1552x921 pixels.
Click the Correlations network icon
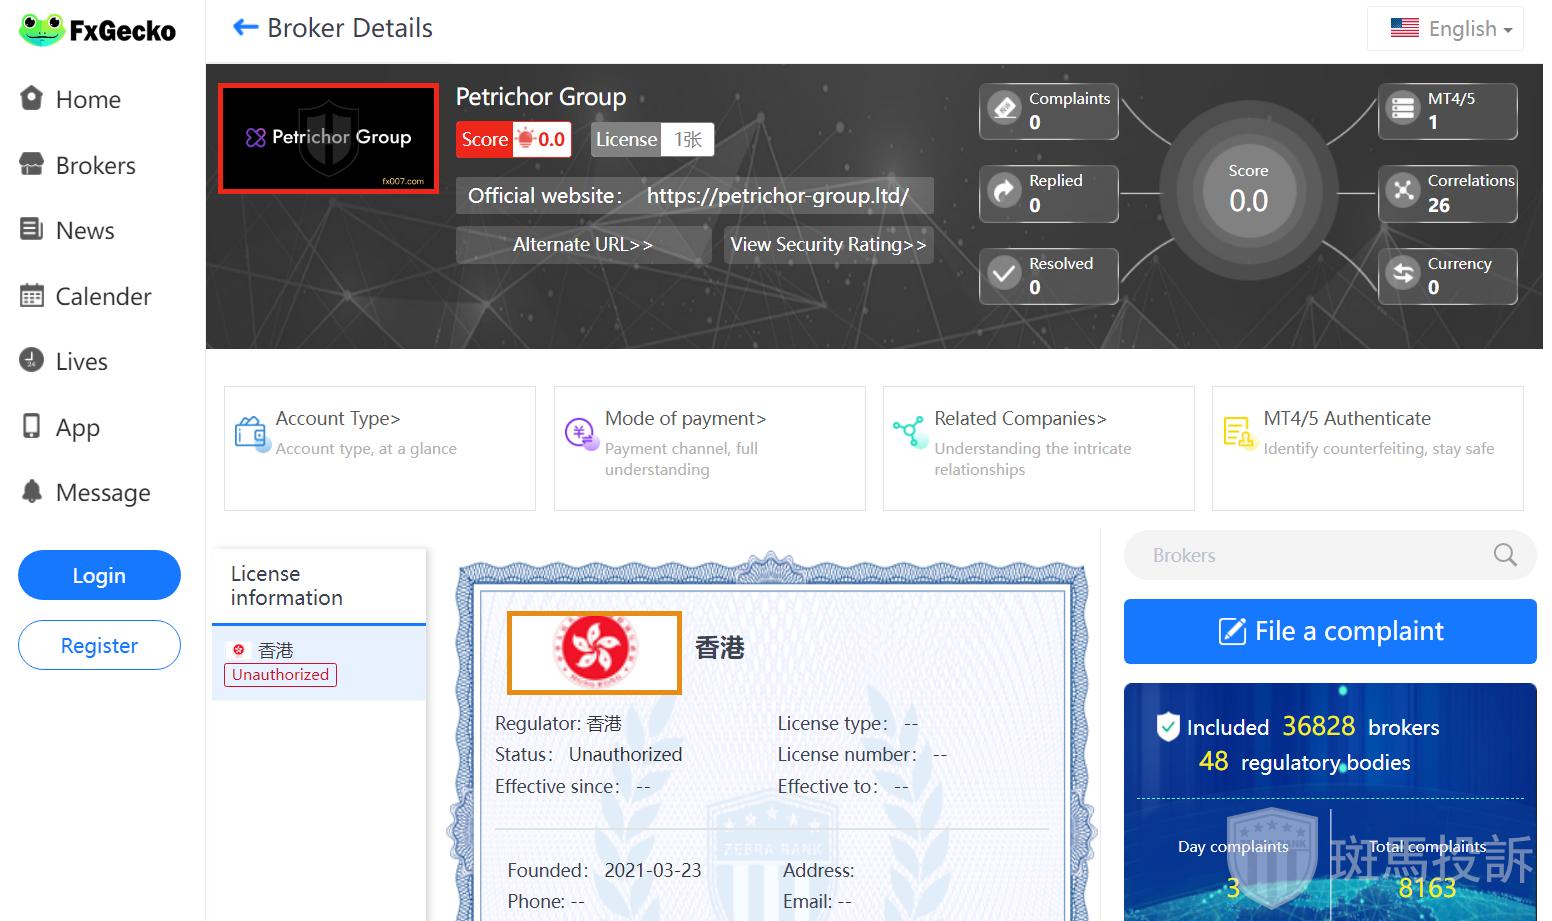pos(1403,191)
